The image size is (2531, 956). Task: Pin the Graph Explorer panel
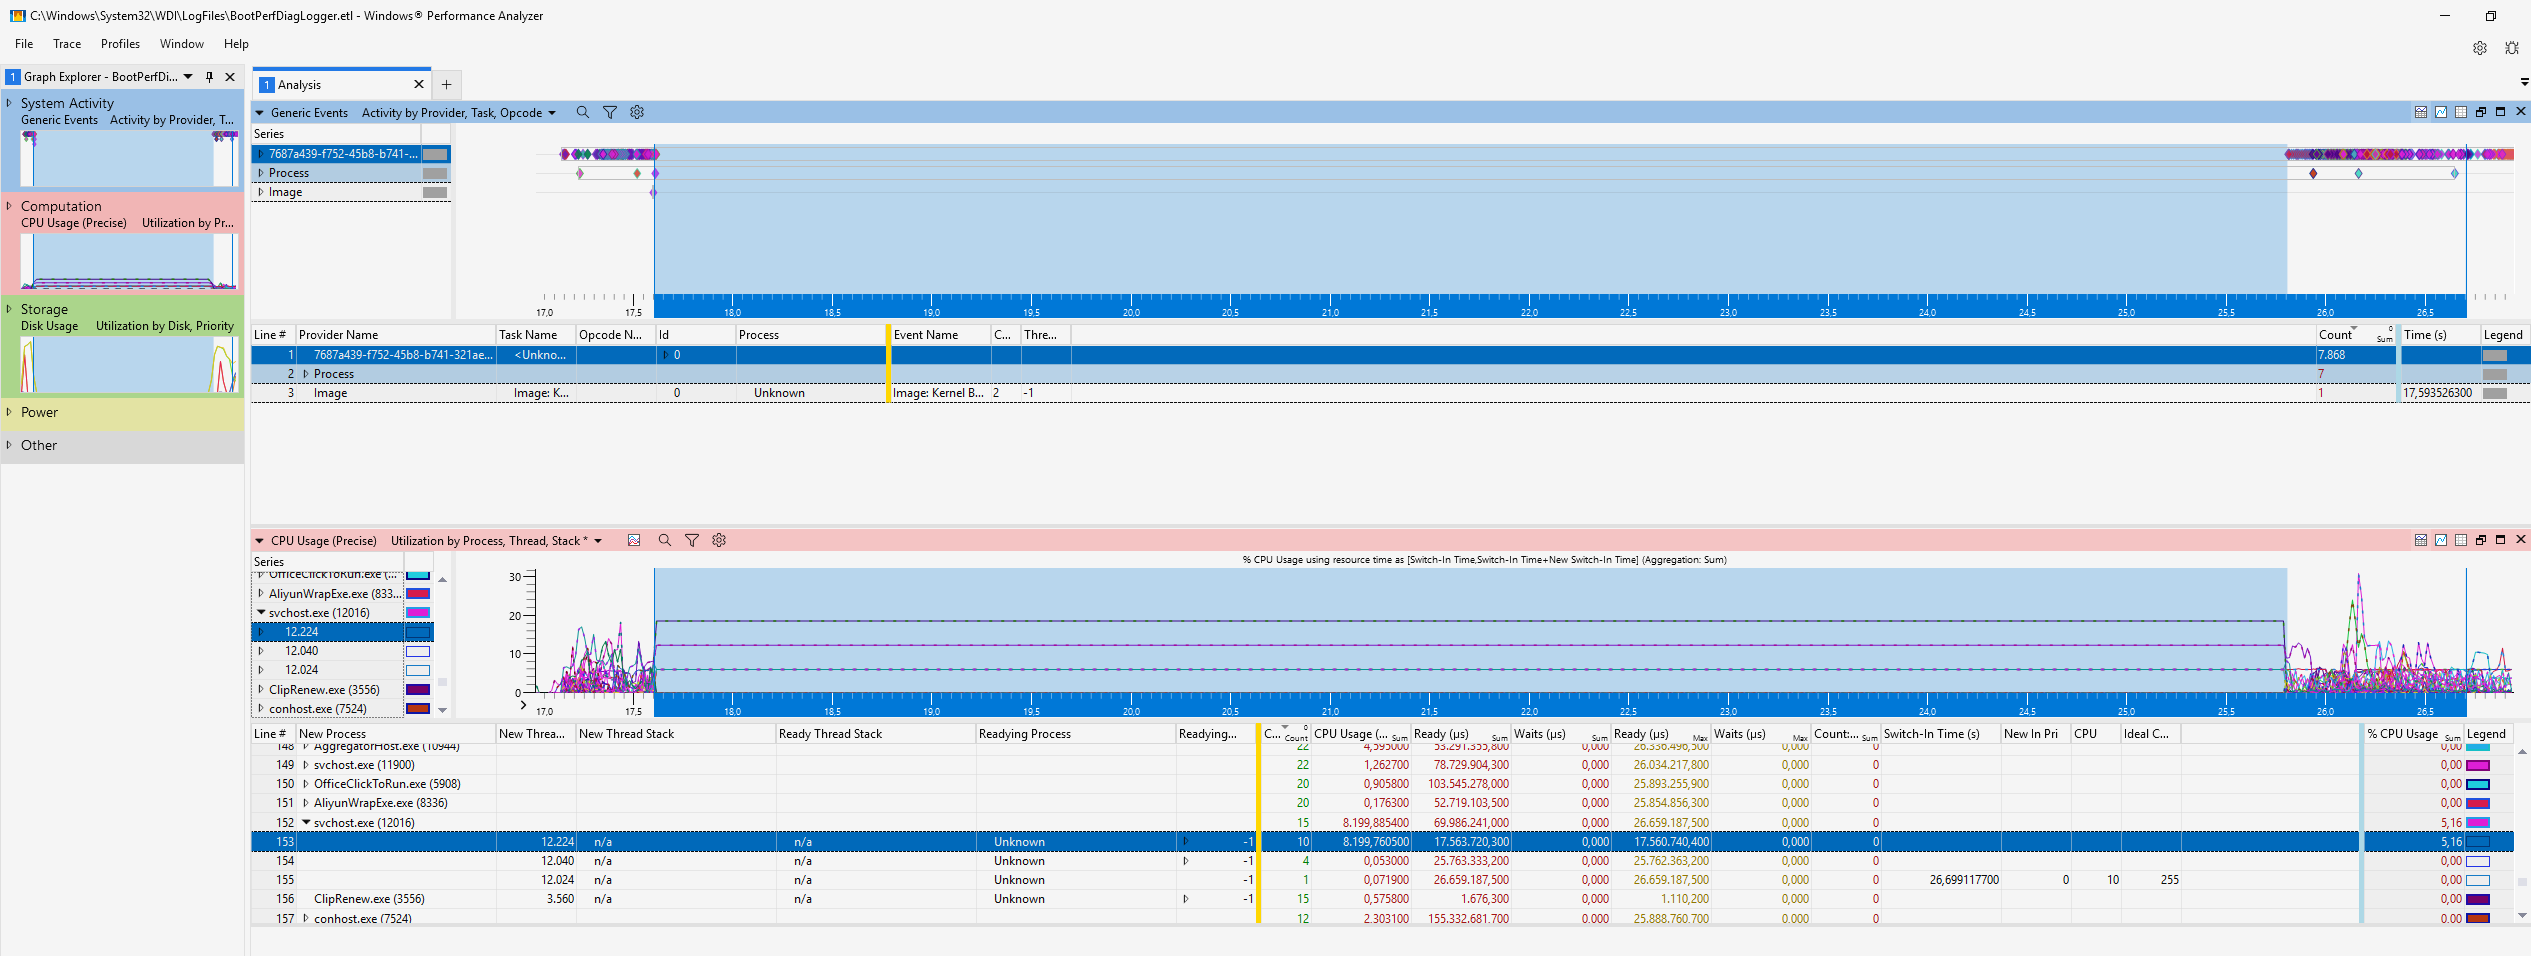[209, 77]
